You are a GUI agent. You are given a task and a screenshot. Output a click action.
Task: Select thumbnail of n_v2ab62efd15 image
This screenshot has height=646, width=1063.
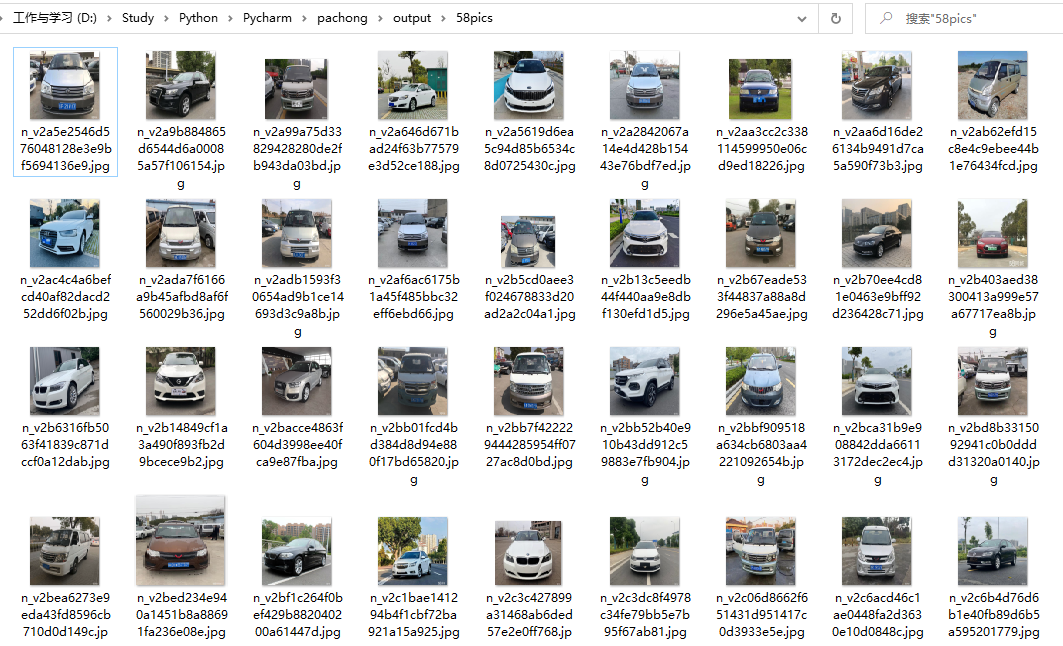(992, 85)
